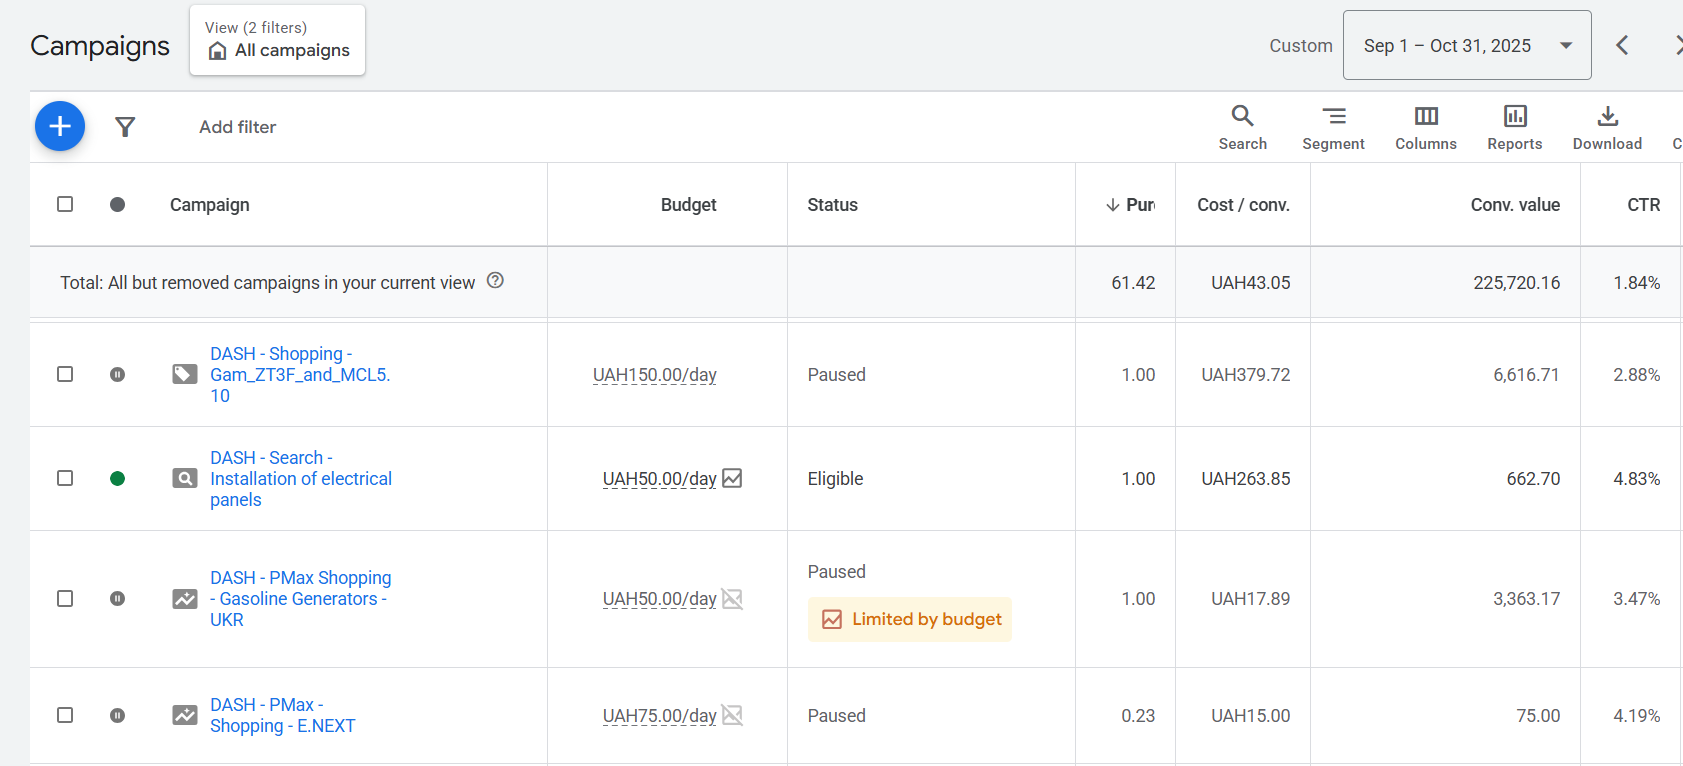Open the Segment options
The height and width of the screenshot is (766, 1683).
pos(1333,127)
